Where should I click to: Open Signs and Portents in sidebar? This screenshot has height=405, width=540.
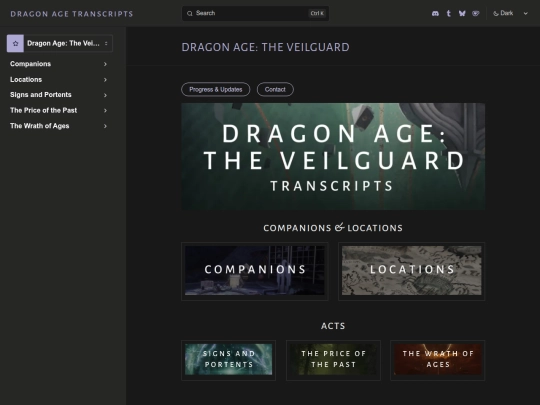(x=41, y=95)
